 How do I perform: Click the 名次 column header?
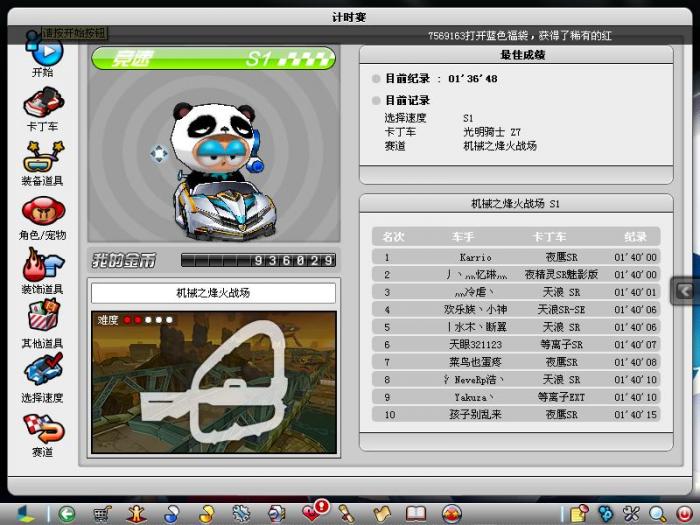[393, 237]
